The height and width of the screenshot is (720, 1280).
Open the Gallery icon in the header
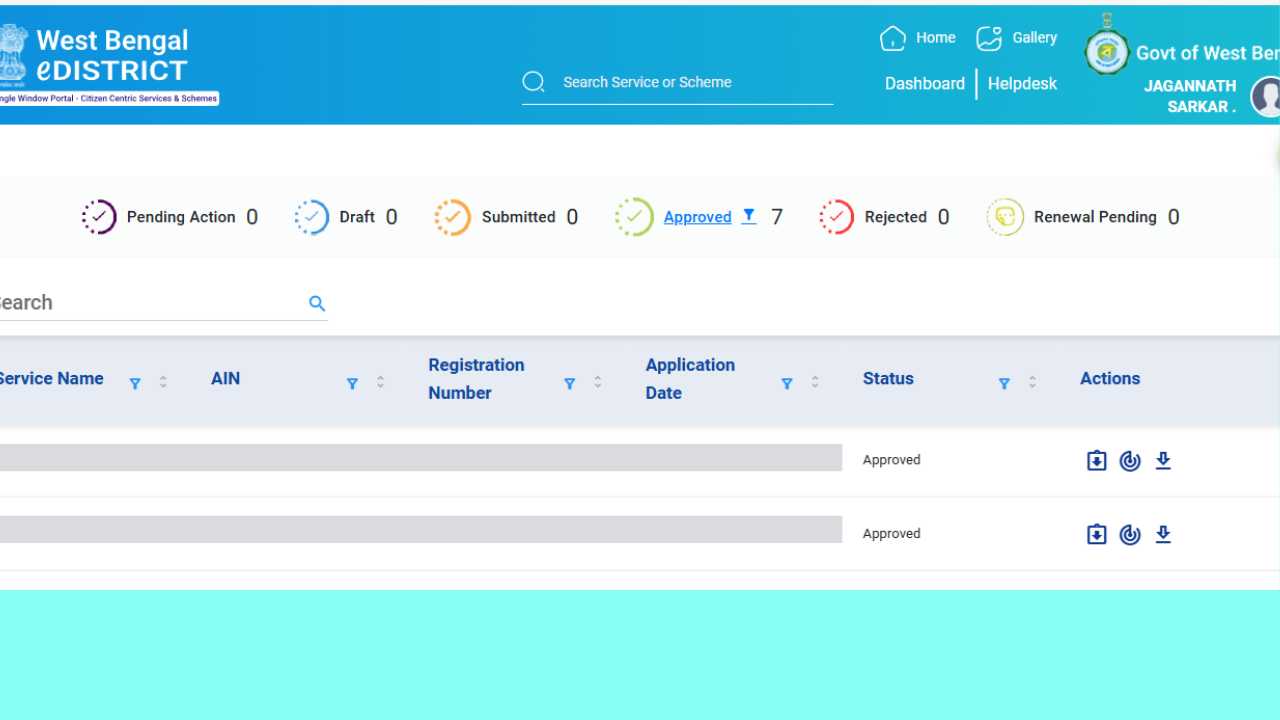(x=989, y=37)
